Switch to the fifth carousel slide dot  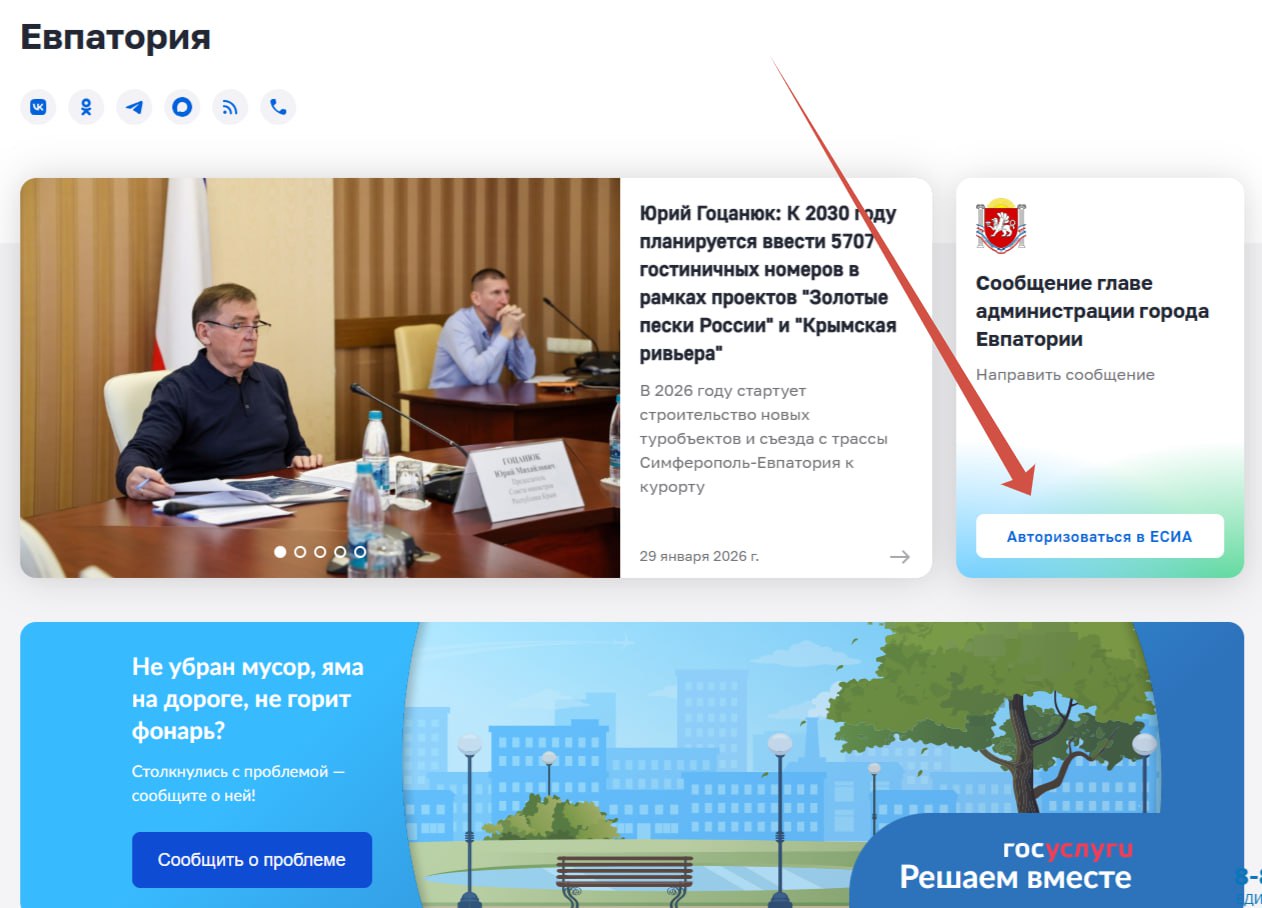tap(360, 551)
